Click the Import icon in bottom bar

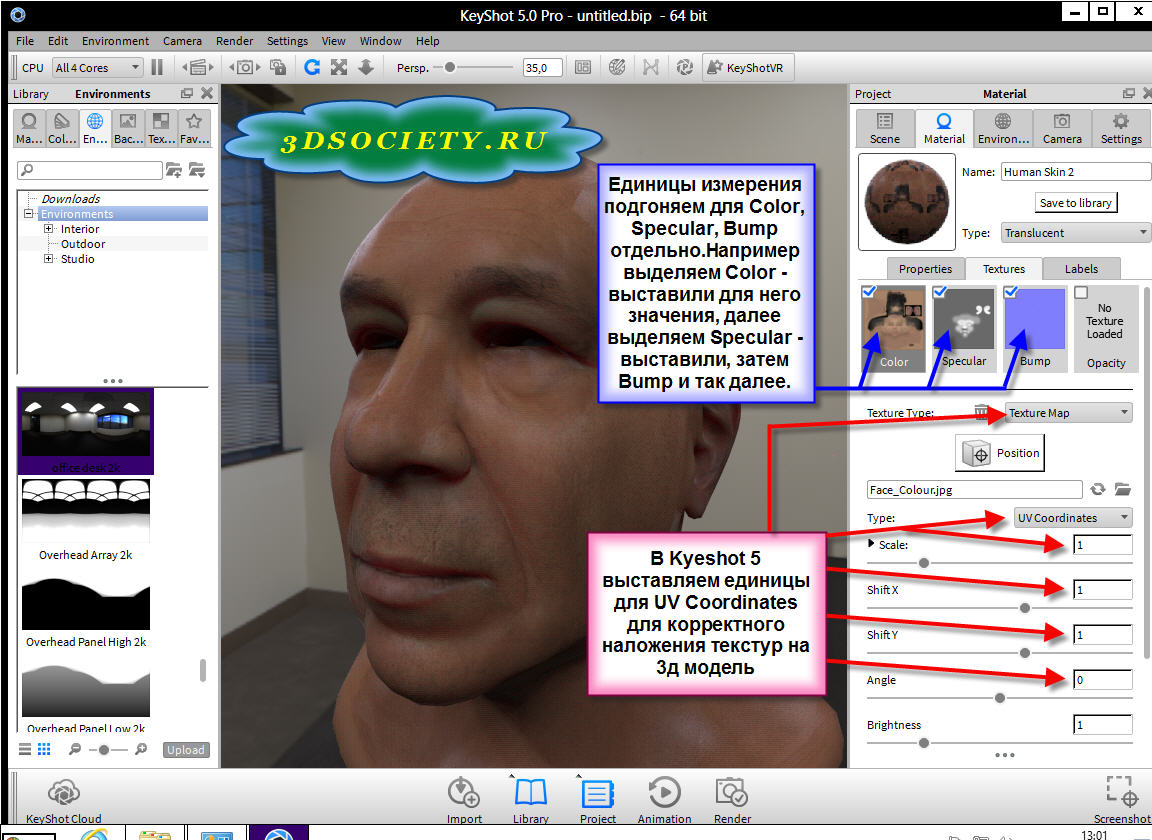[464, 800]
